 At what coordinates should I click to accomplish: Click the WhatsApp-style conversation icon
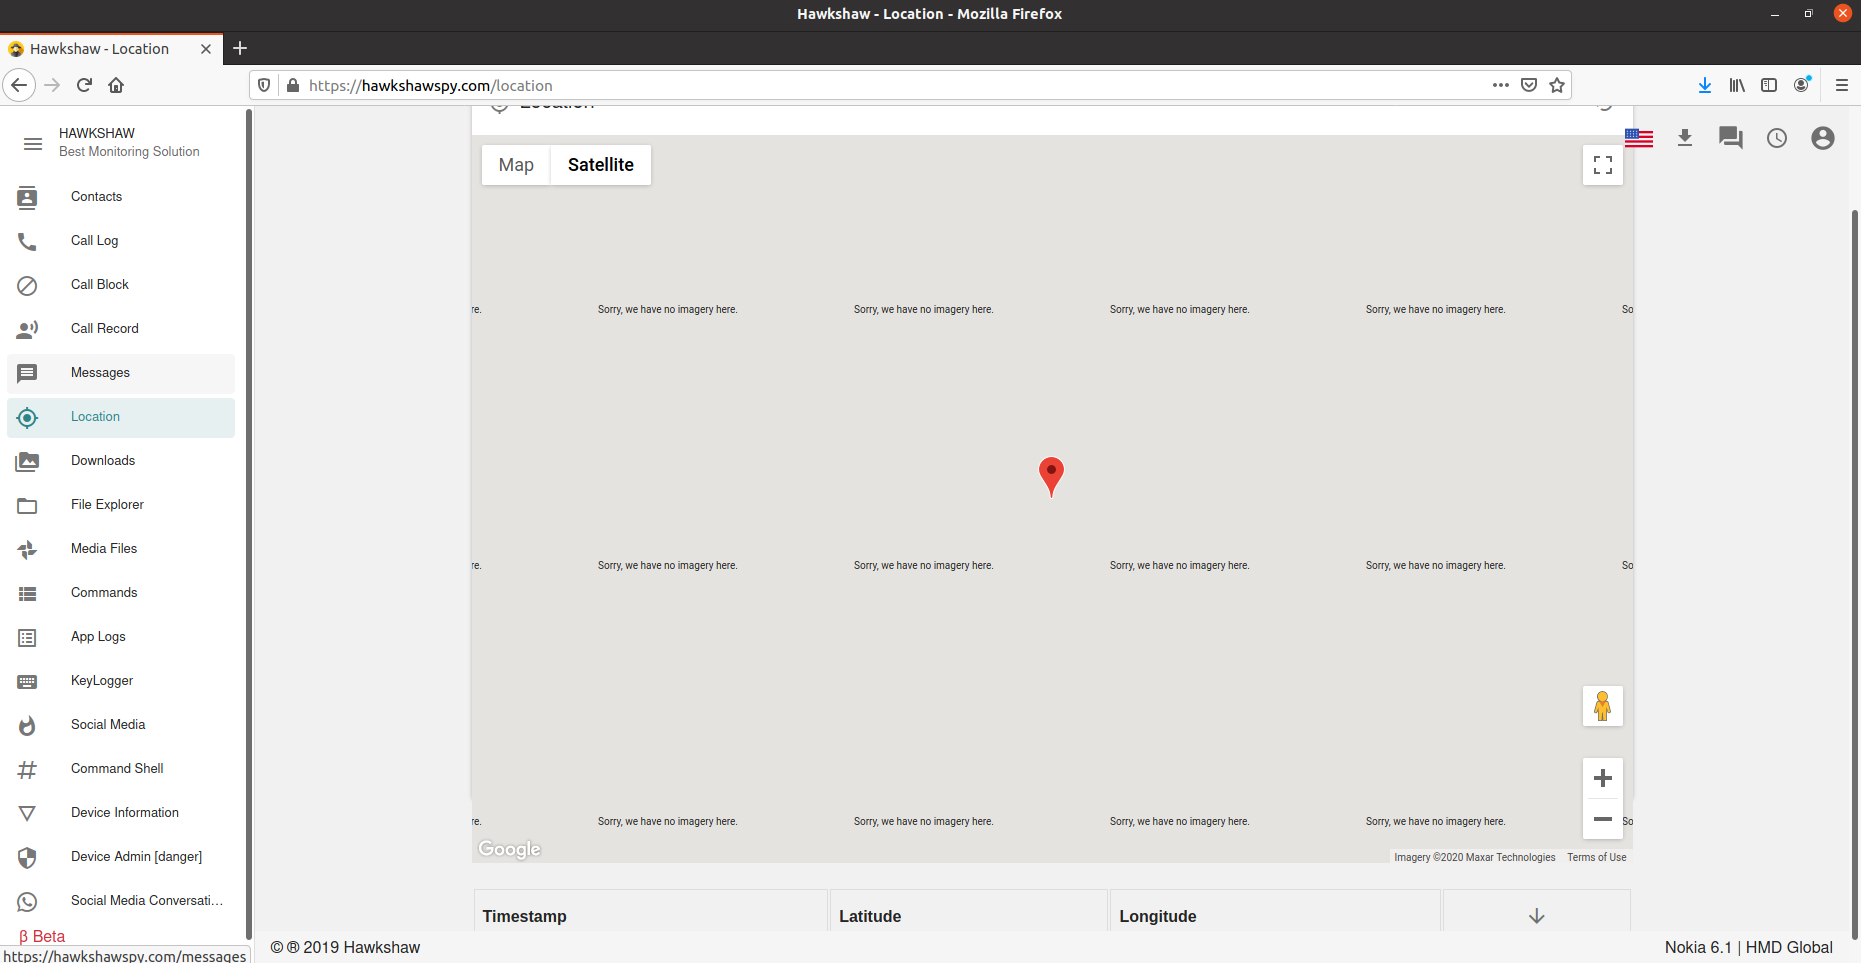(27, 902)
